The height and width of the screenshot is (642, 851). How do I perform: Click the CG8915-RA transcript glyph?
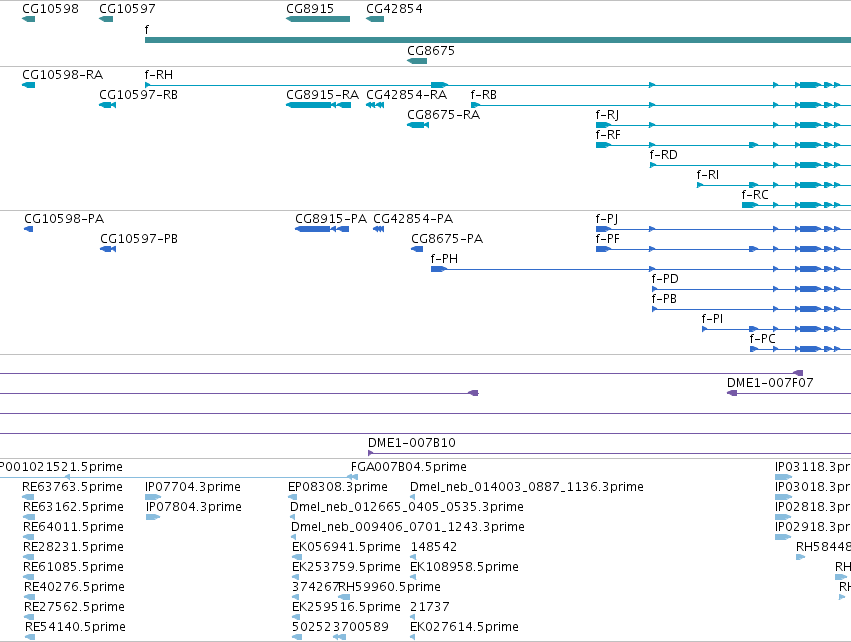[x=319, y=105]
